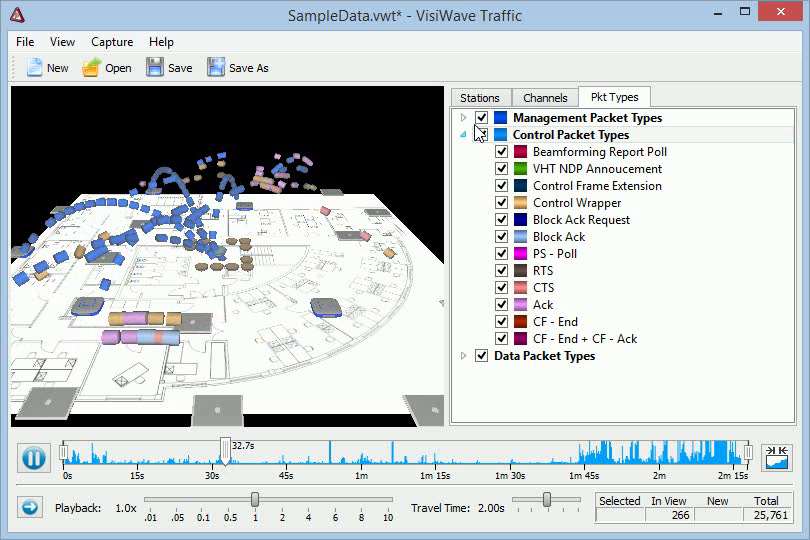Click the zoom-to-selection timeline icon

coord(777,457)
